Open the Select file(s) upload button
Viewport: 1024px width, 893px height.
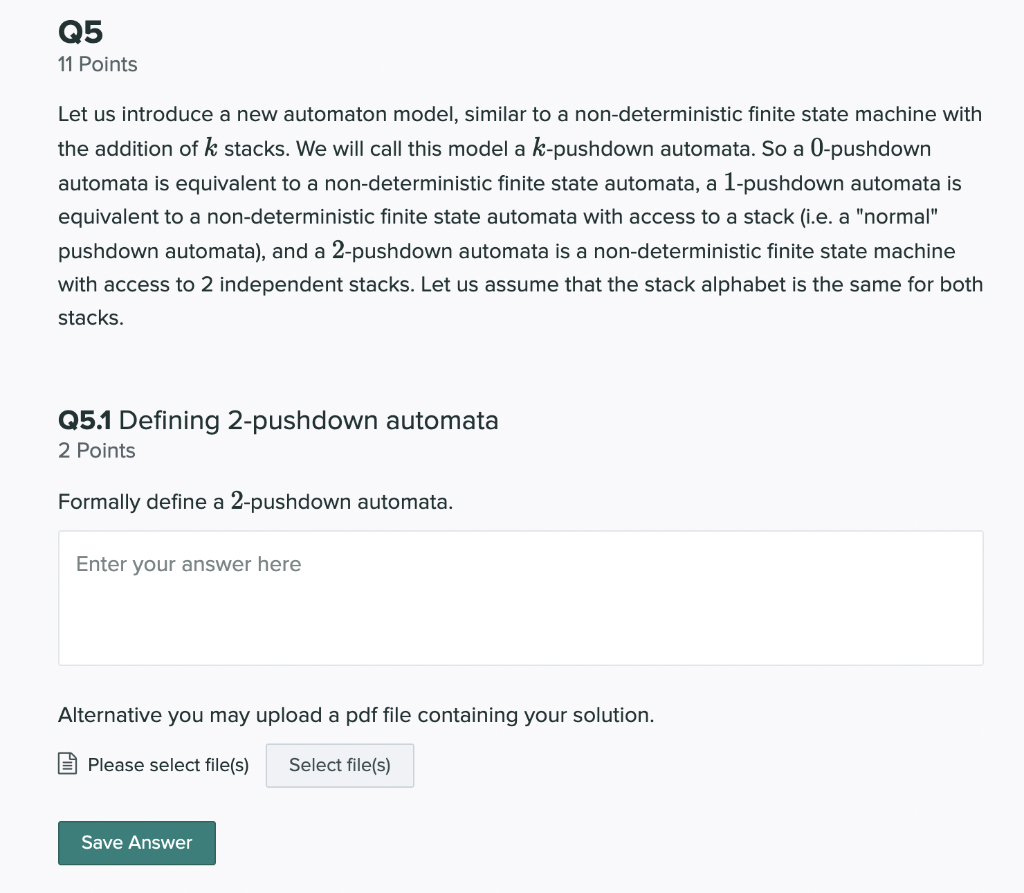pyautogui.click(x=340, y=765)
